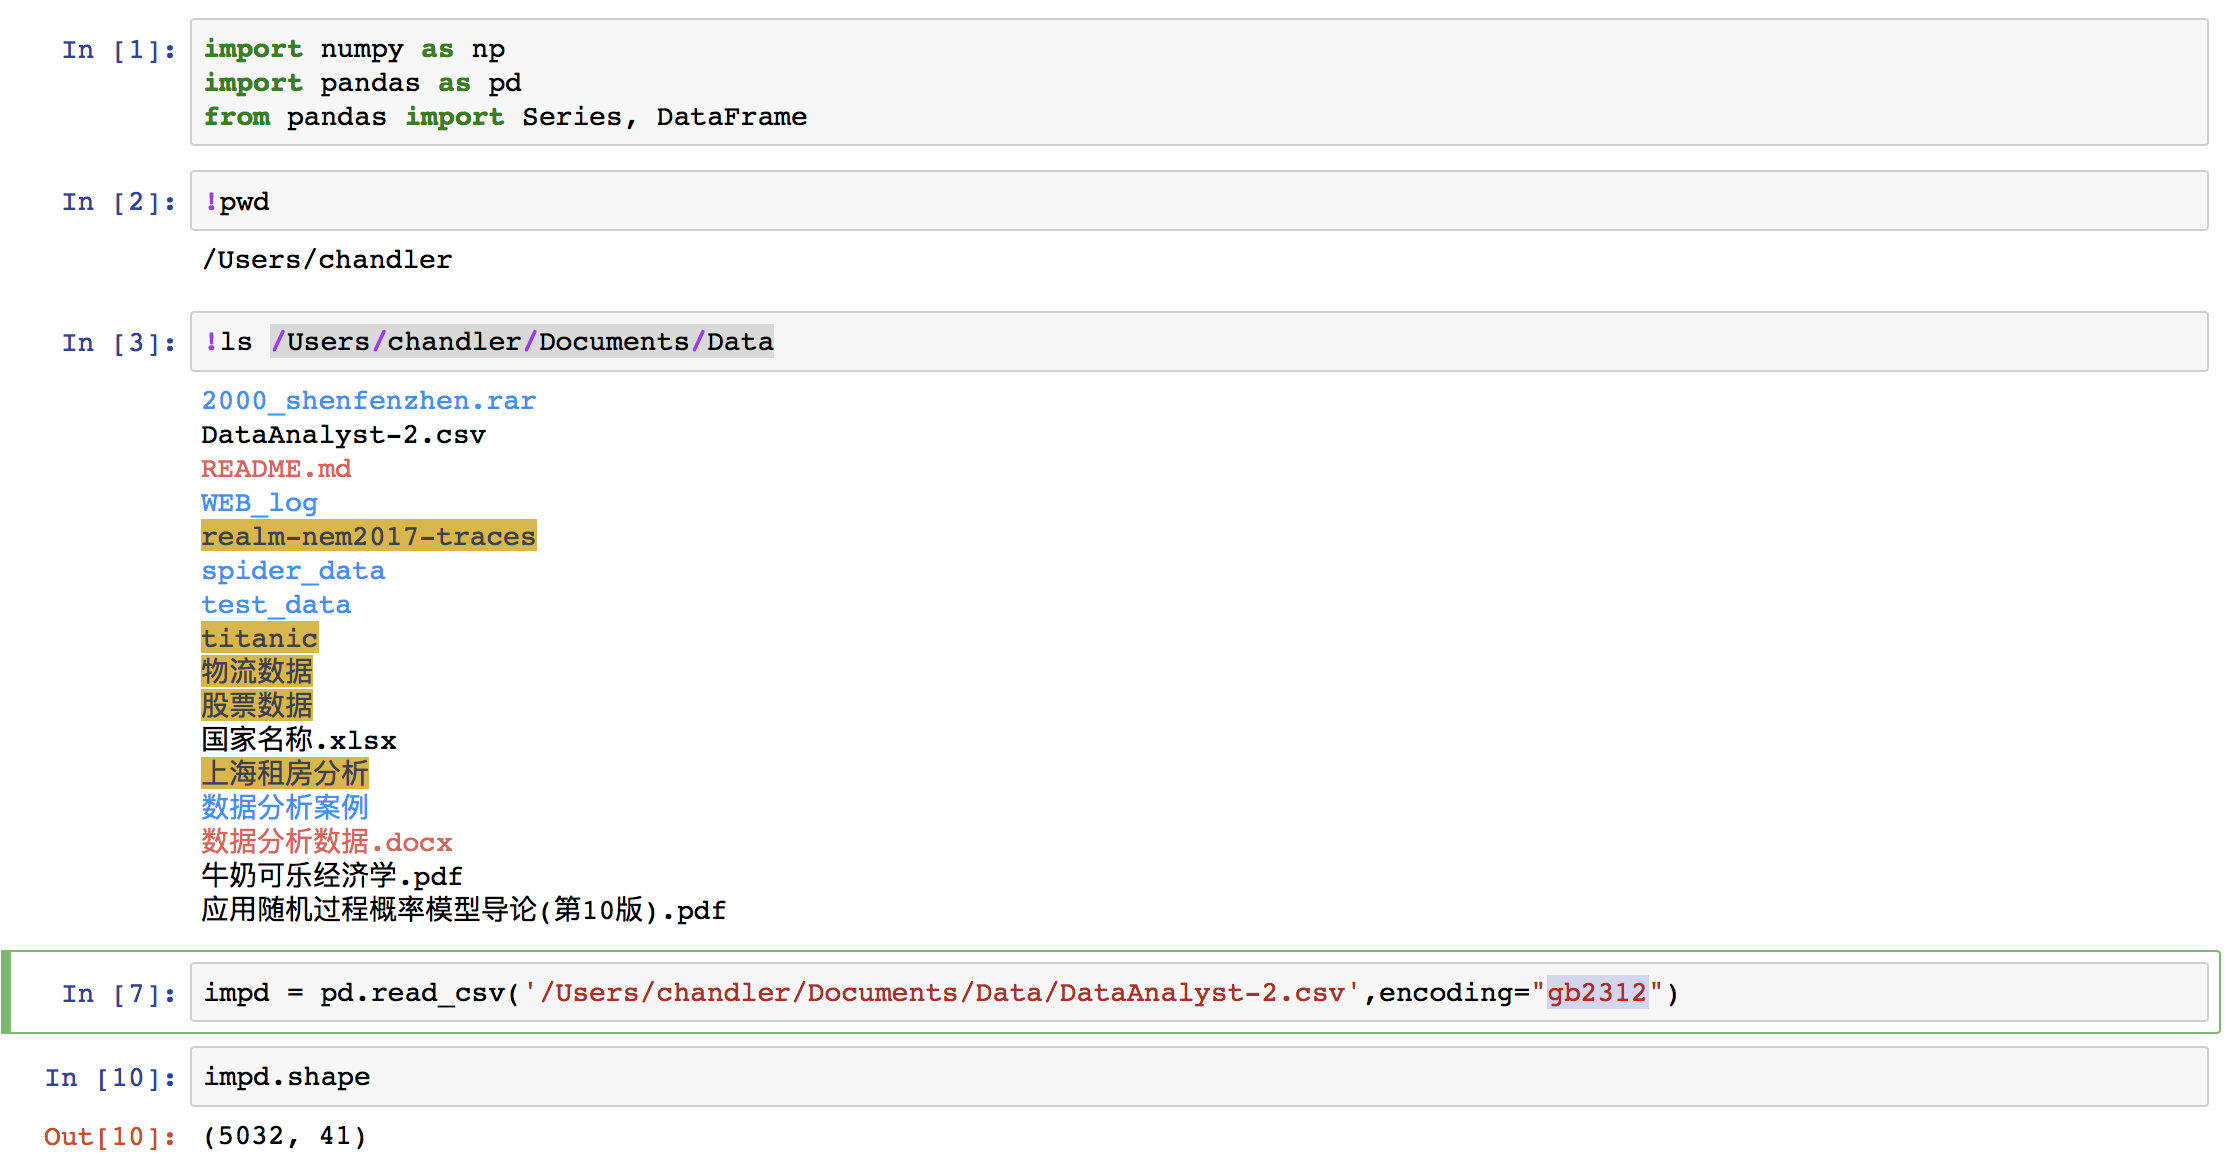Image resolution: width=2236 pixels, height=1164 pixels.
Task: Click the spider_data listing entry
Action: [x=292, y=571]
